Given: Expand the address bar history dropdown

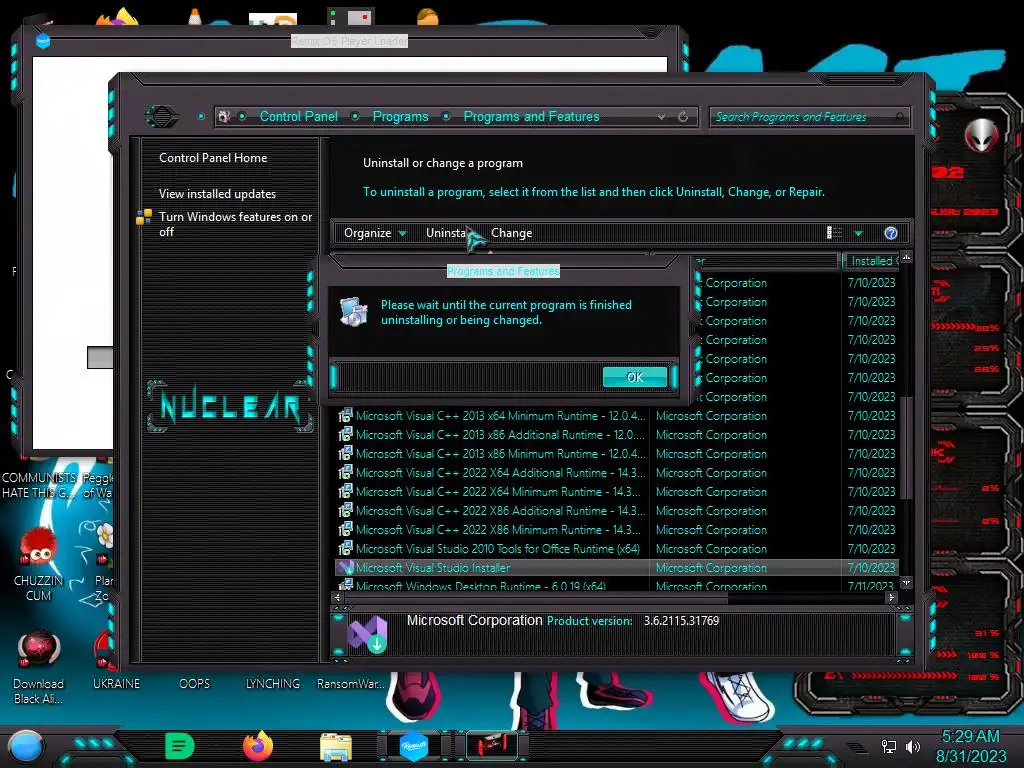Looking at the screenshot, I should coord(662,117).
